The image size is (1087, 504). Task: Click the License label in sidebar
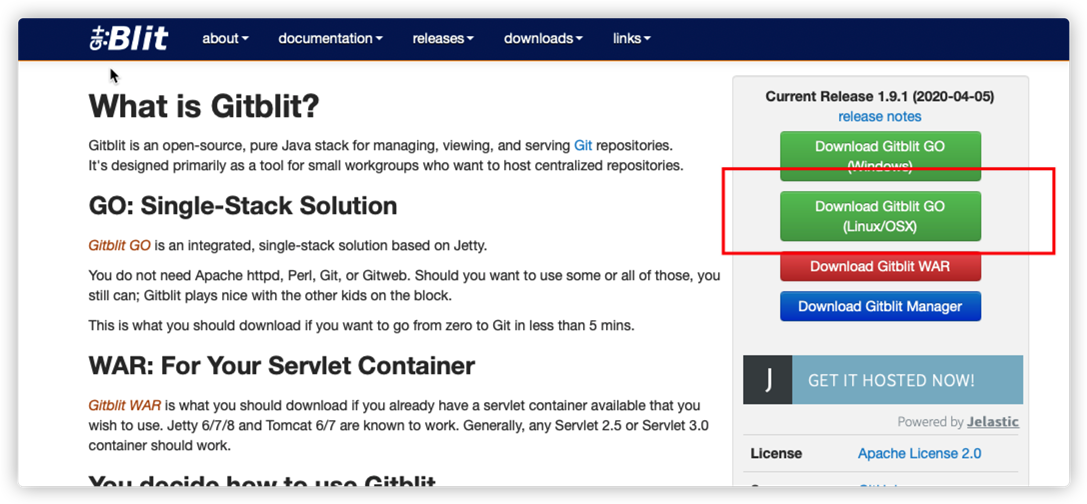[776, 454]
